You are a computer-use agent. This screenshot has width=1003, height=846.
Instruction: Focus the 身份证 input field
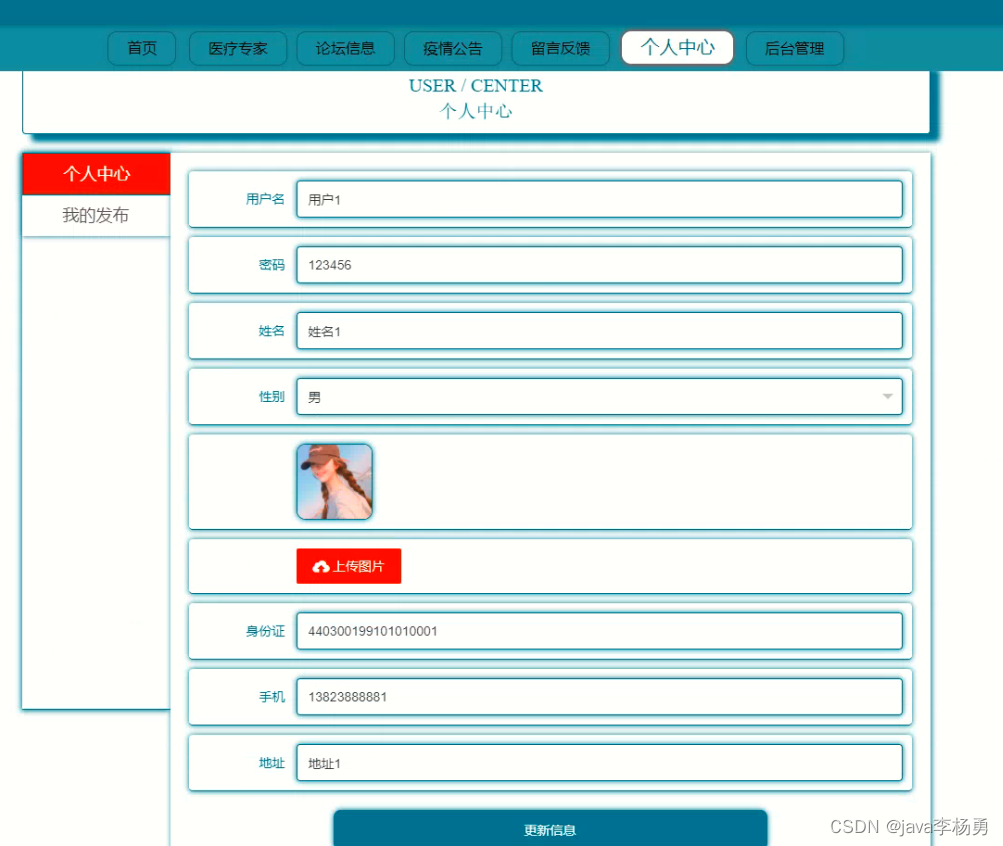click(599, 631)
